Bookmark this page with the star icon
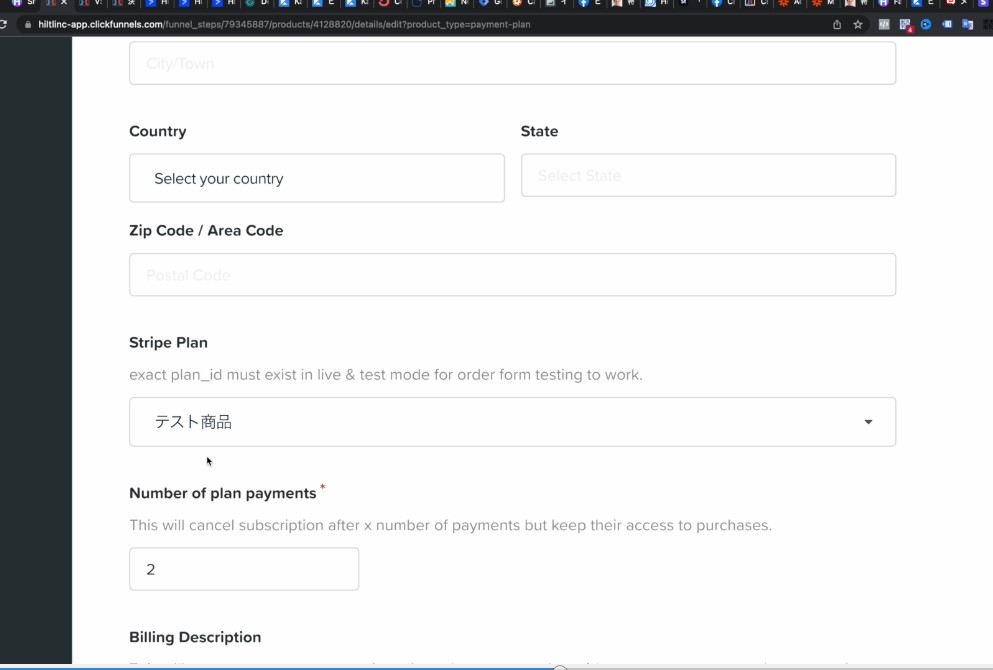993x670 pixels. click(x=857, y=25)
